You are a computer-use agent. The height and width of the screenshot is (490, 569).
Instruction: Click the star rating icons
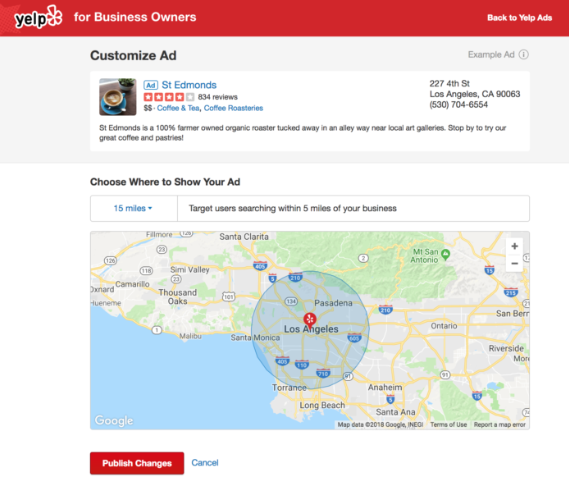(x=169, y=97)
